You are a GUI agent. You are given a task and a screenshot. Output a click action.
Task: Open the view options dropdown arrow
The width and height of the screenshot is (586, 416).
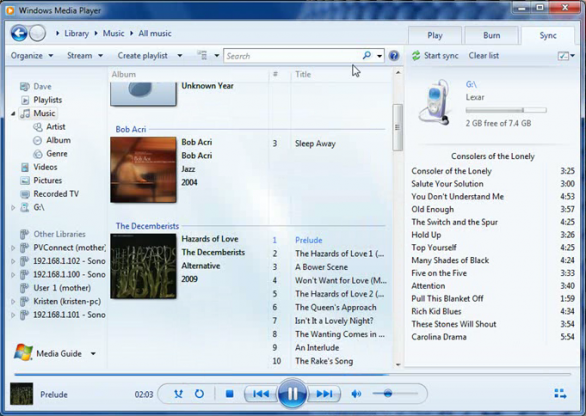[x=217, y=56]
